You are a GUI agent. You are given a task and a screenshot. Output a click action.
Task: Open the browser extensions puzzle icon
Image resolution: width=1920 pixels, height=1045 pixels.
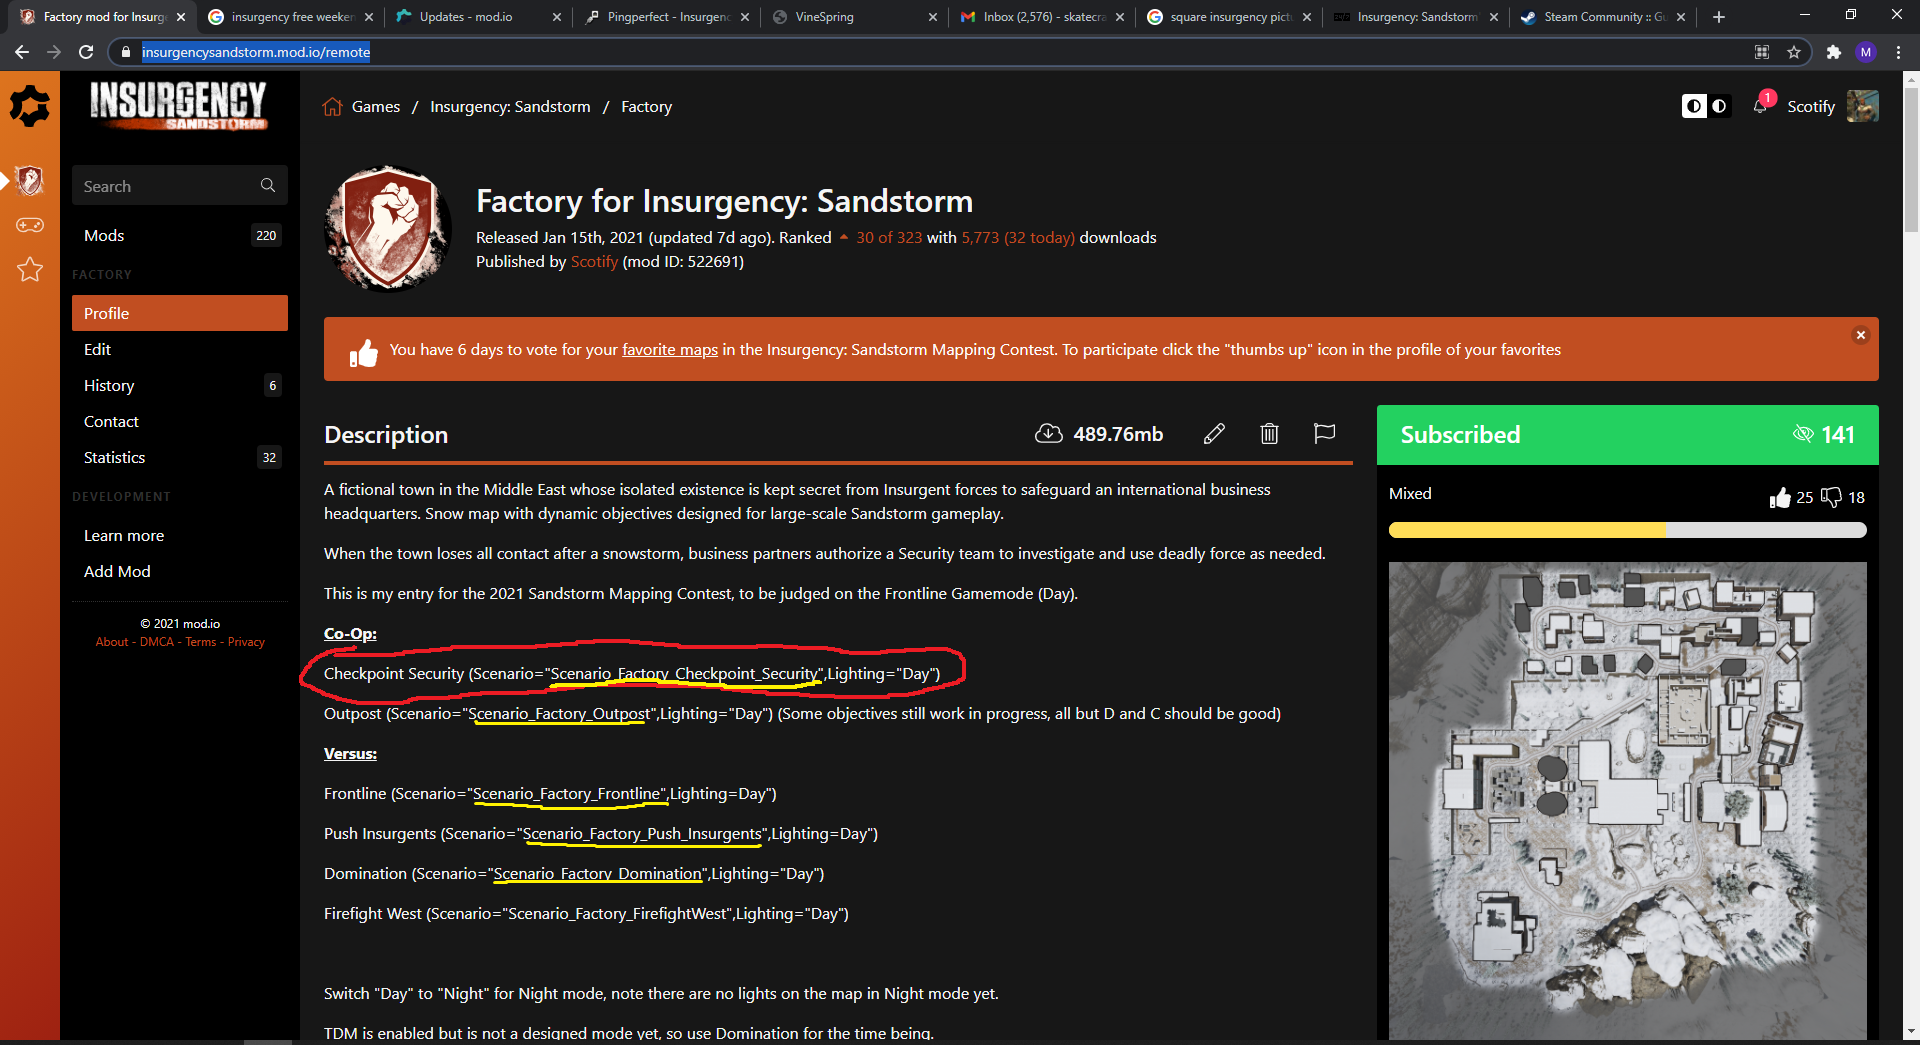point(1833,52)
